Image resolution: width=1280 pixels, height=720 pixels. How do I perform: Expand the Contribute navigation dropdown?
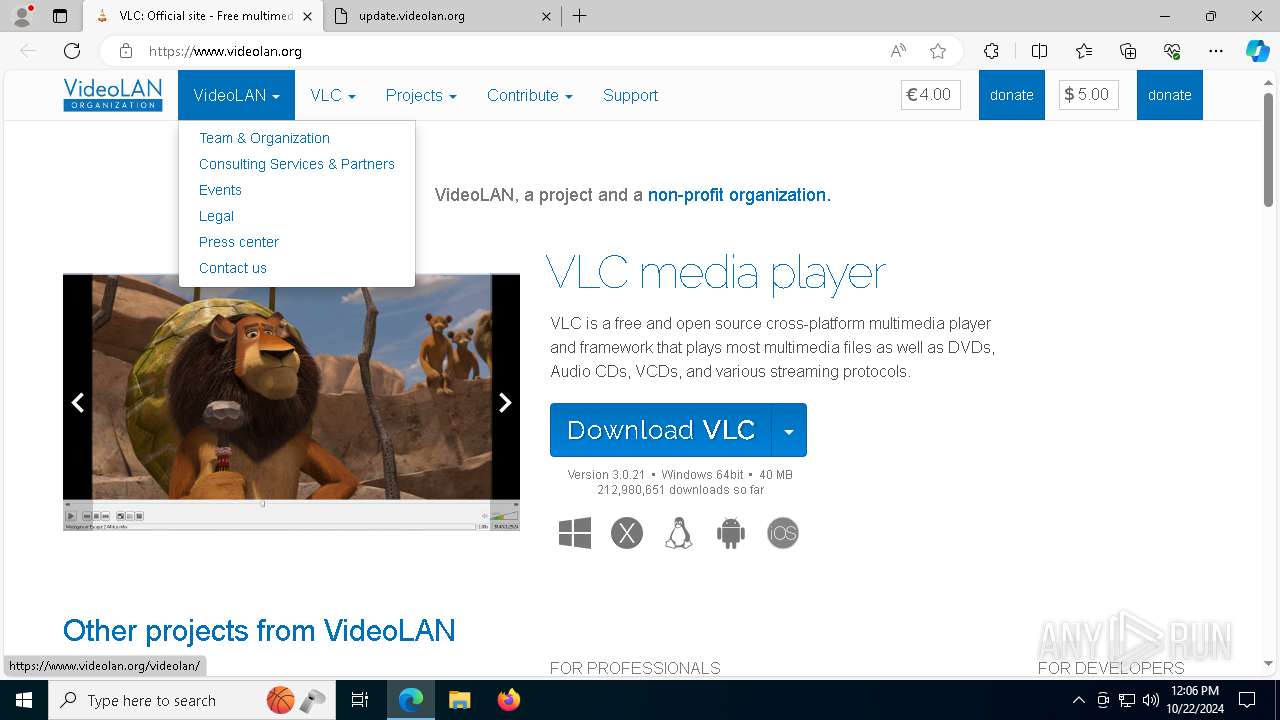tap(530, 95)
